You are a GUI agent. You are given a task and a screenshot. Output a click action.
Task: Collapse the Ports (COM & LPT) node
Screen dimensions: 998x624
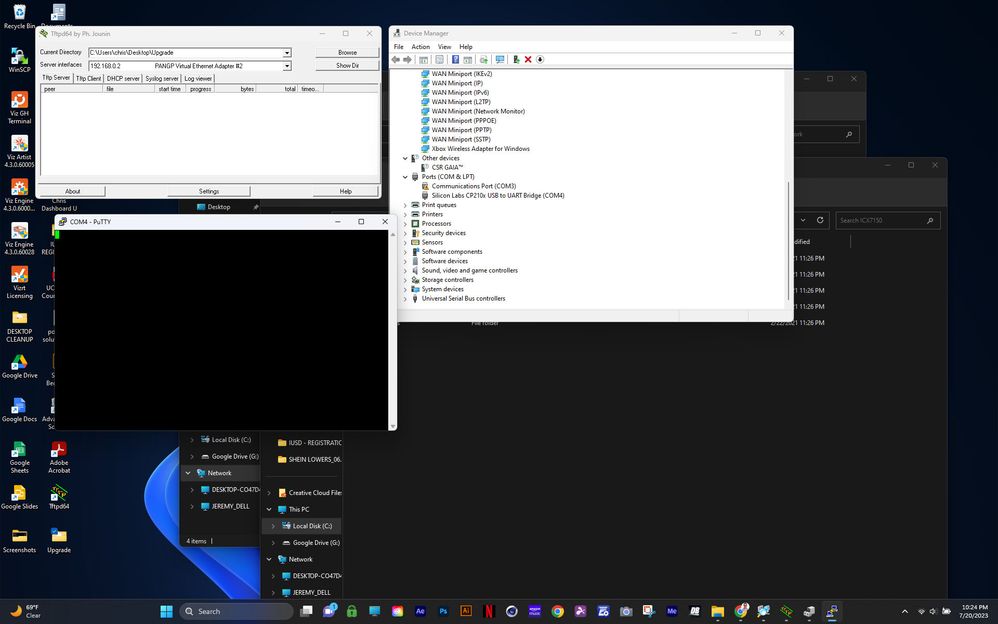(404, 176)
